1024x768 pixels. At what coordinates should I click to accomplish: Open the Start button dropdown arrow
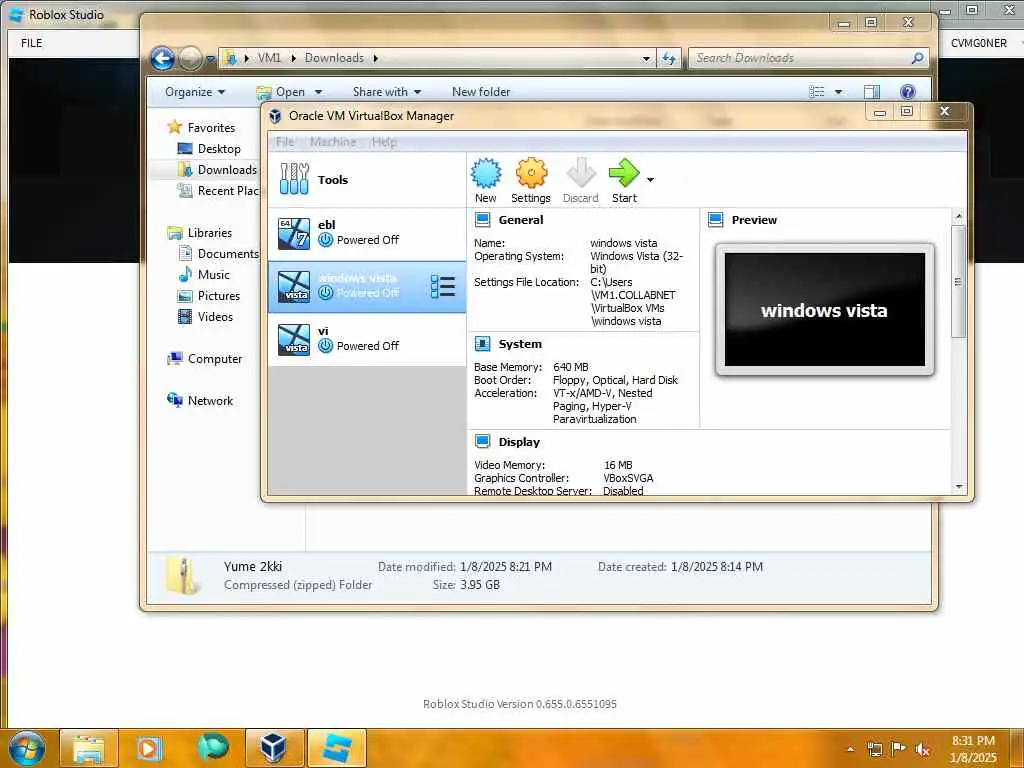pos(650,180)
